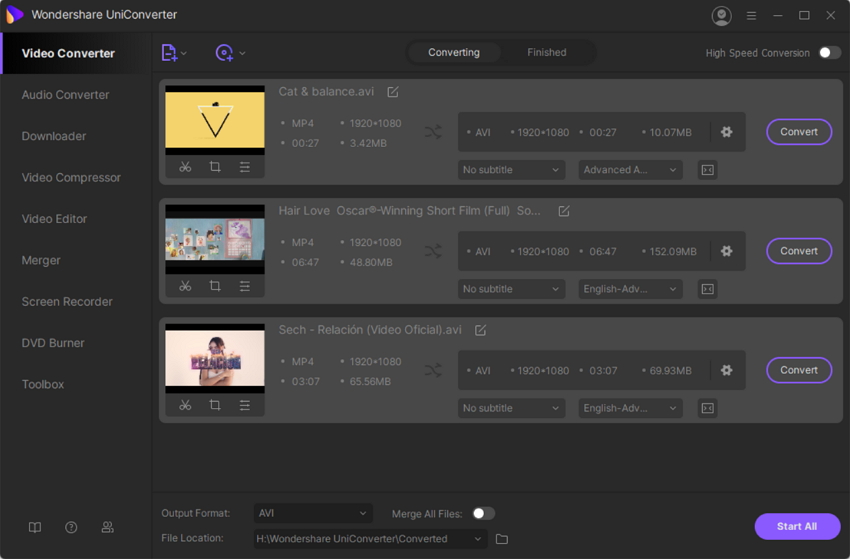Screen dimensions: 850x559
Task: Open effects settings for Sech - Relación video
Action: (x=244, y=405)
